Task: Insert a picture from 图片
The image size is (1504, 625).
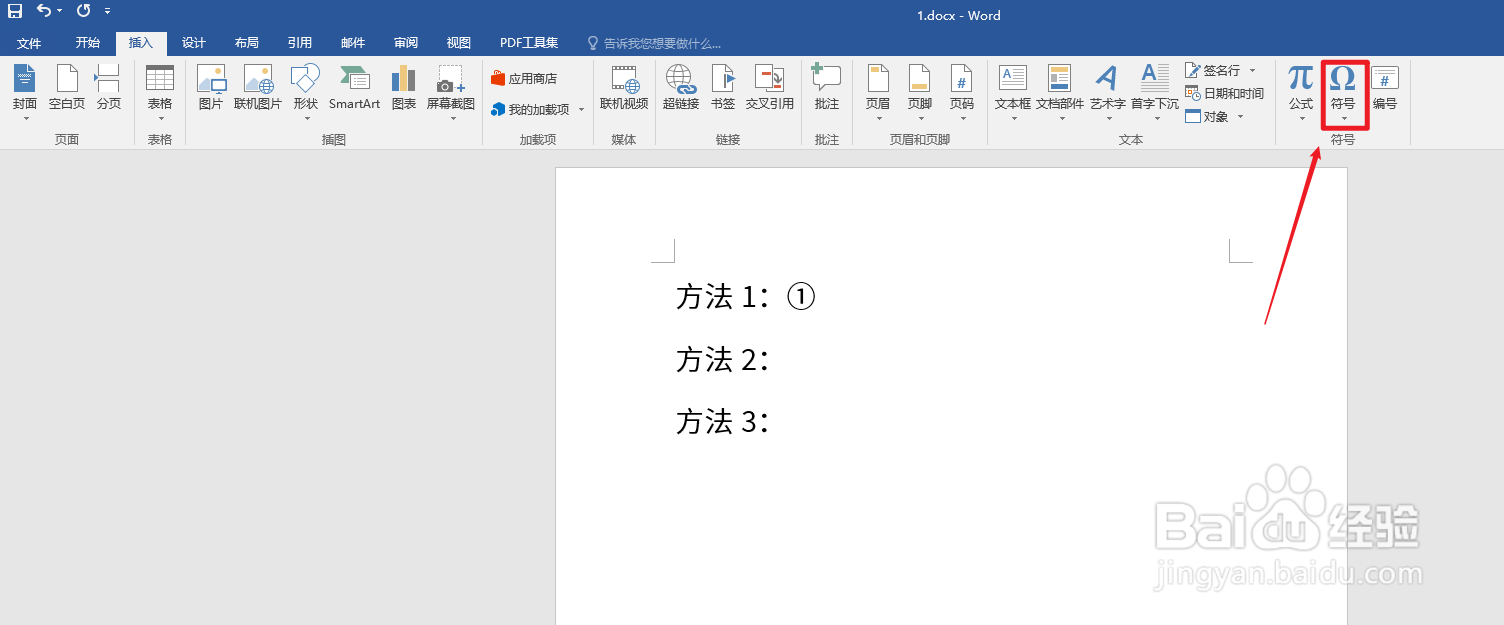Action: (211, 92)
